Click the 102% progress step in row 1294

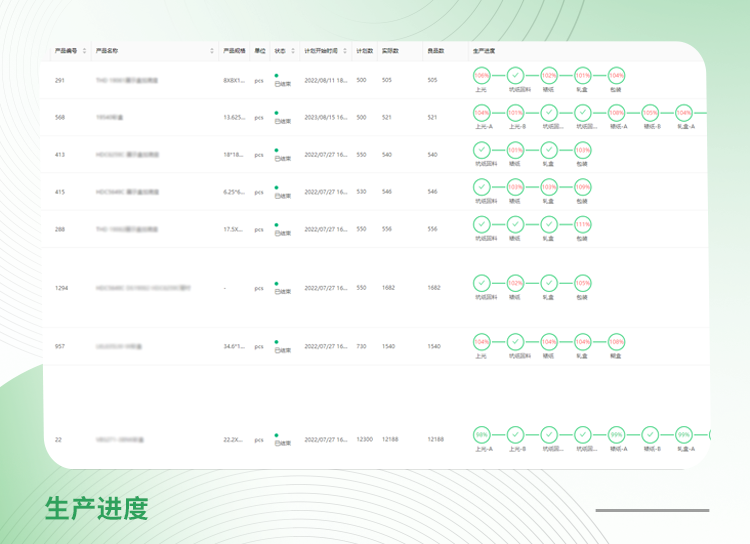click(515, 283)
